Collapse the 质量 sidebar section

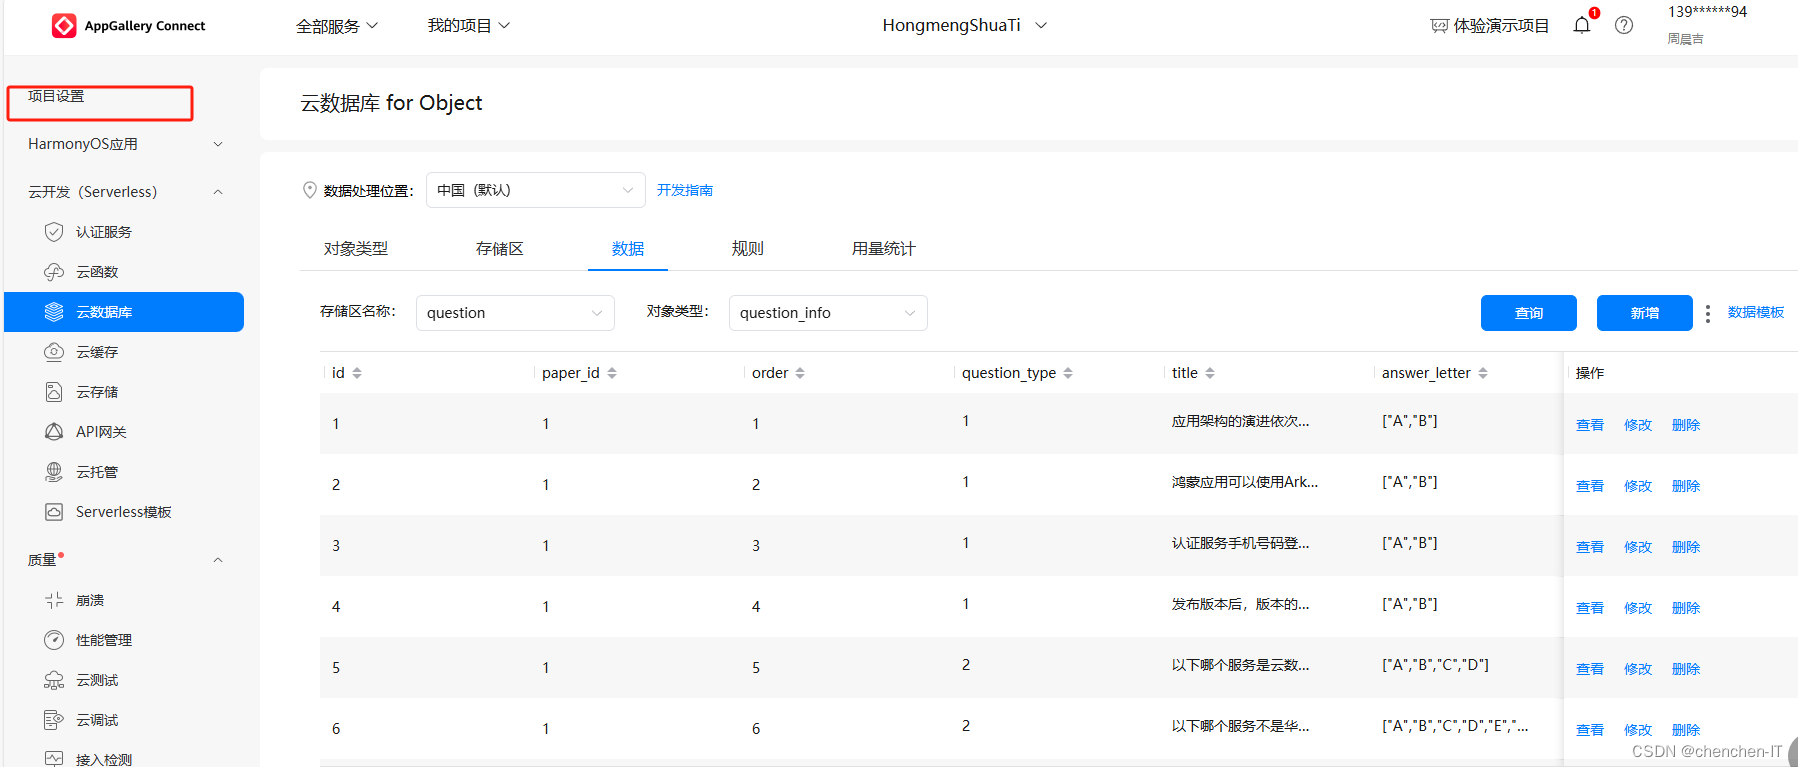pyautogui.click(x=125, y=560)
